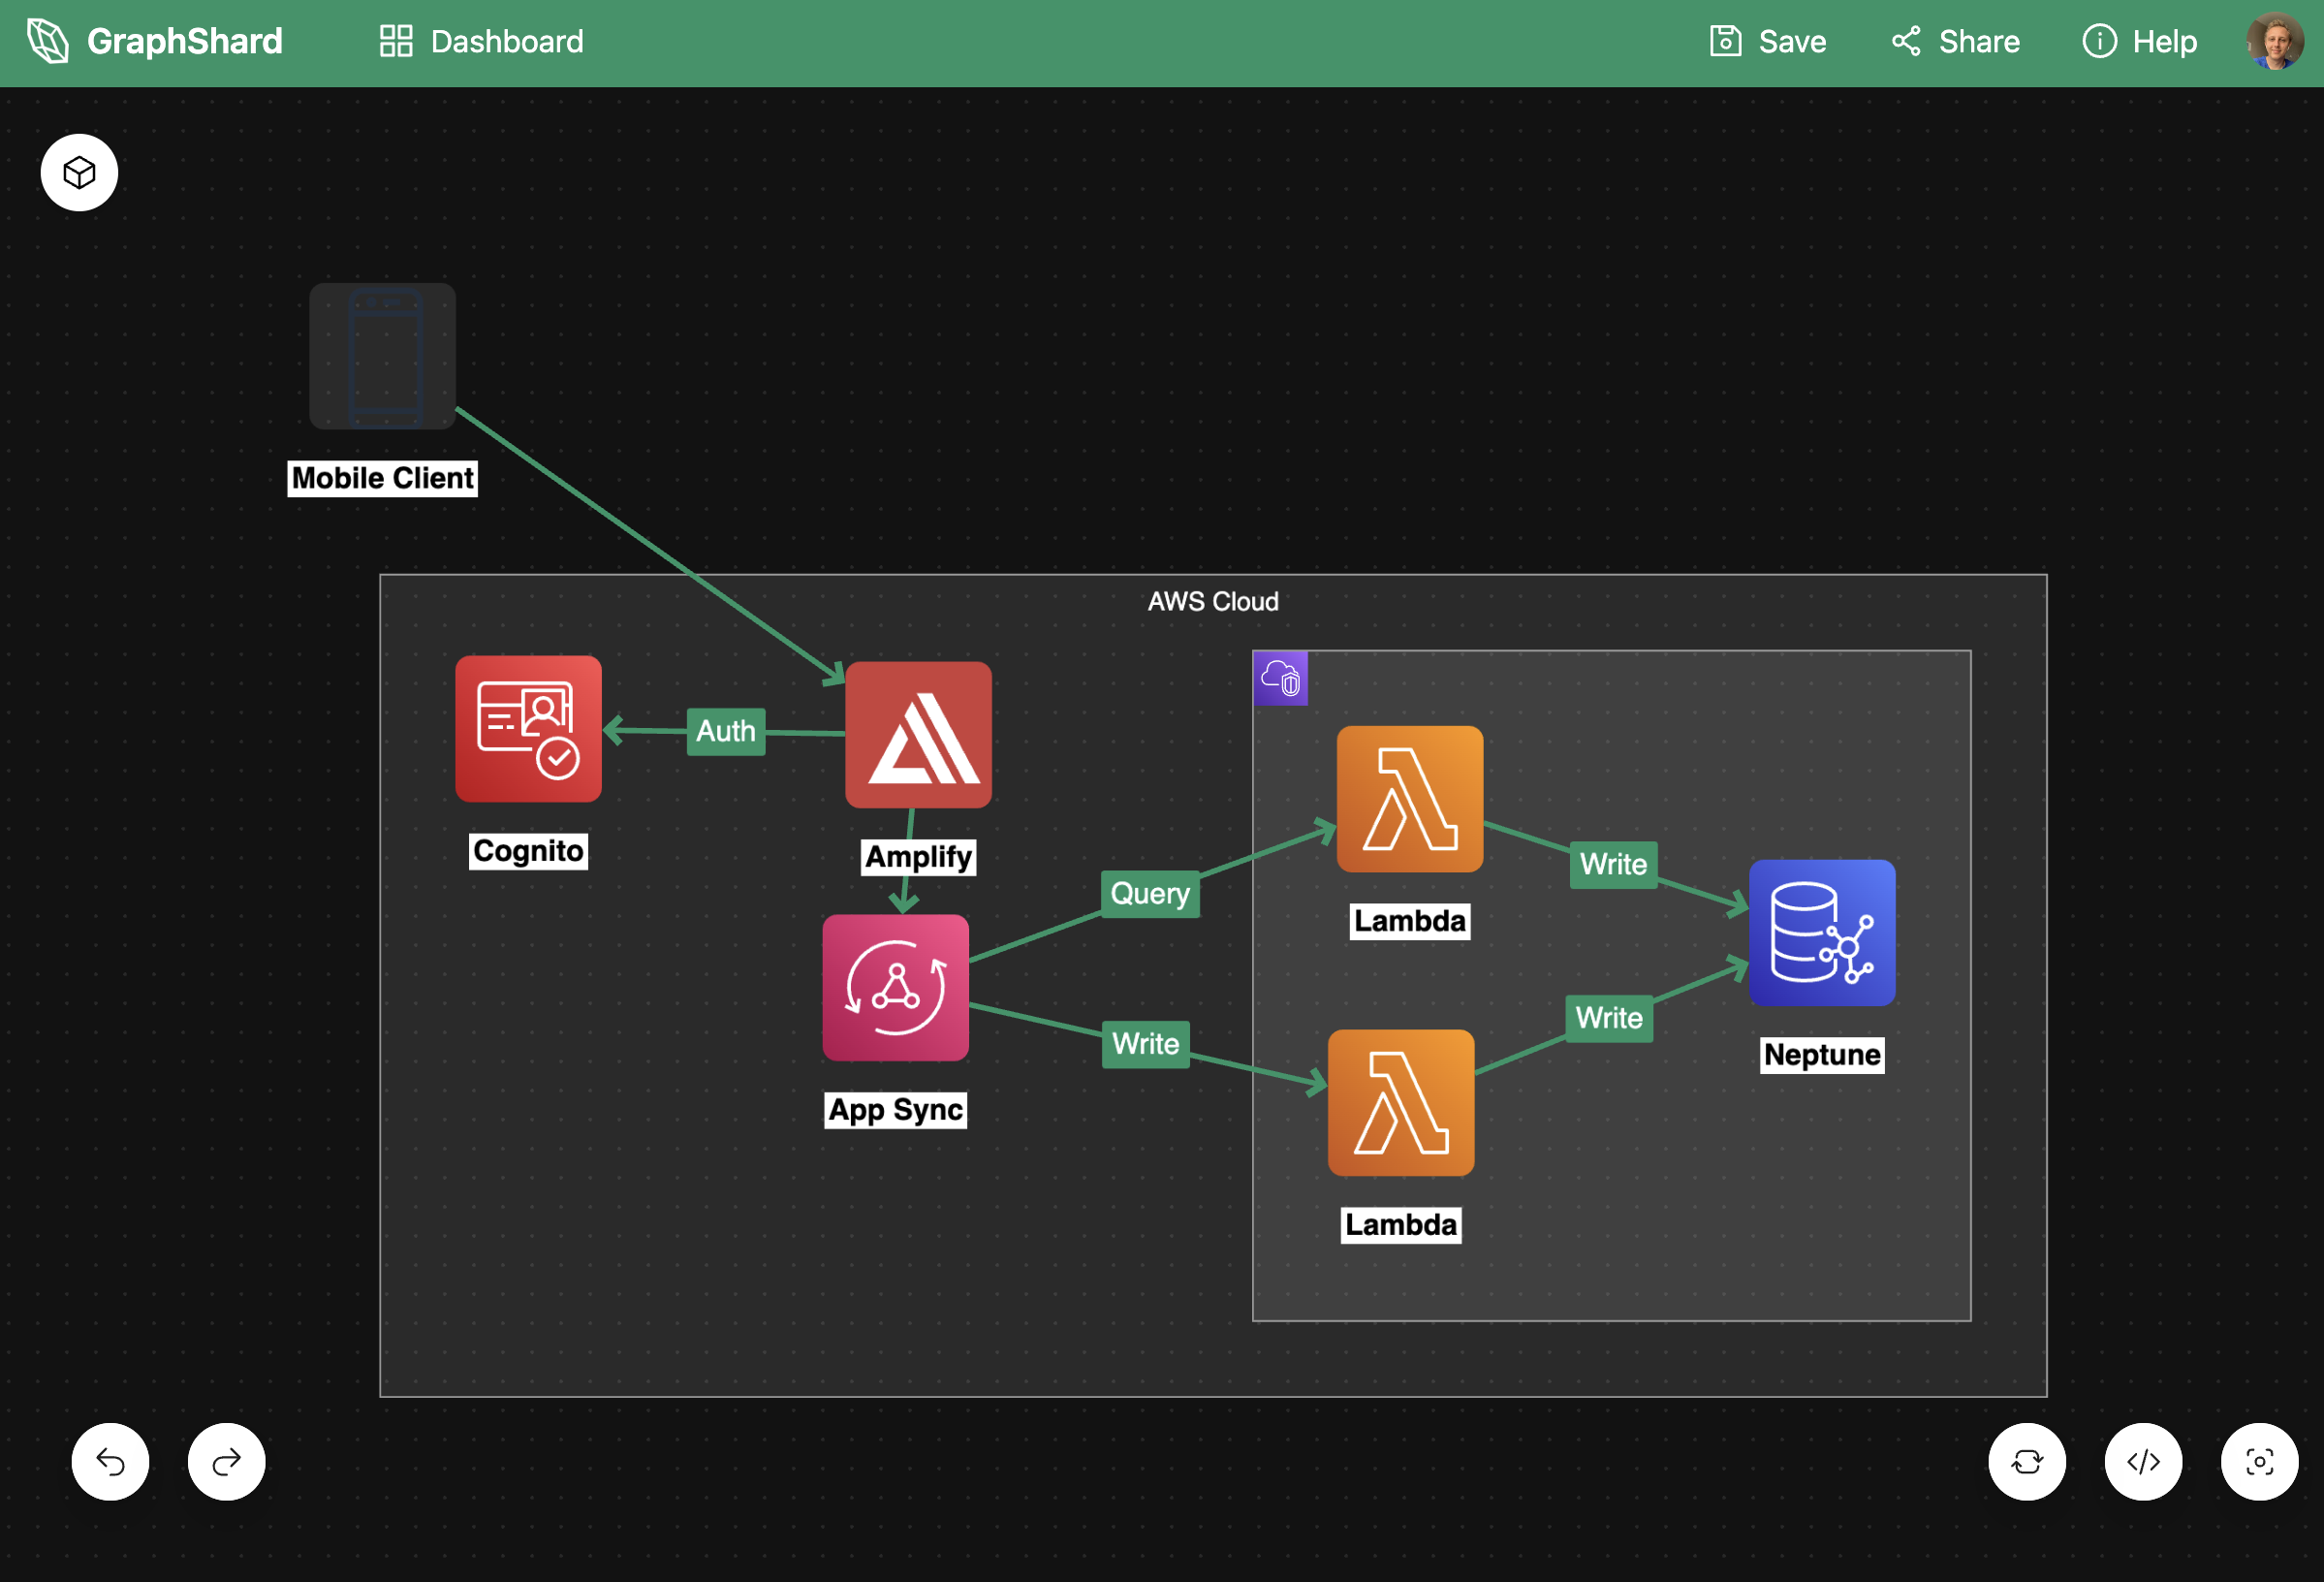Select the Neptune database icon
Screen dimensions: 2324x1582
pyautogui.click(x=1822, y=933)
